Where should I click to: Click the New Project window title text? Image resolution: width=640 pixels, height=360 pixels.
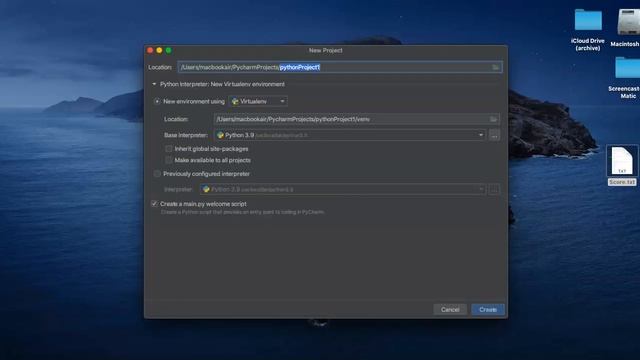[325, 50]
